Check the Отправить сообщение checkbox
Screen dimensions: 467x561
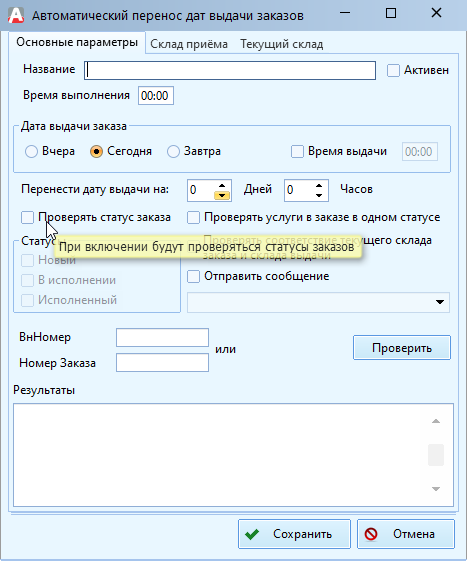tap(193, 276)
